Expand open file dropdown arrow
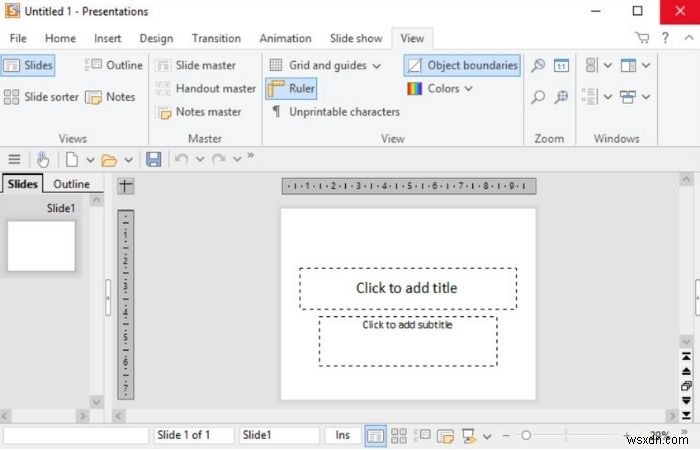This screenshot has width=700, height=450. 129,159
